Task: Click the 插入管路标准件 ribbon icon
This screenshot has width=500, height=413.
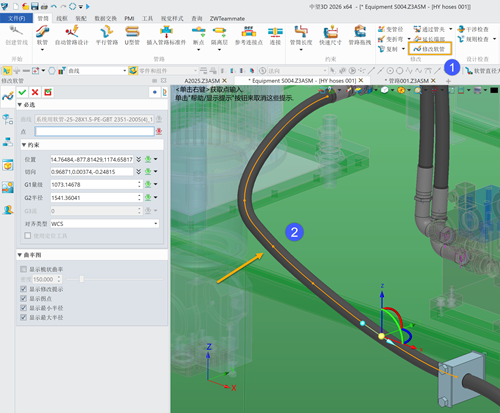Action: [166, 32]
